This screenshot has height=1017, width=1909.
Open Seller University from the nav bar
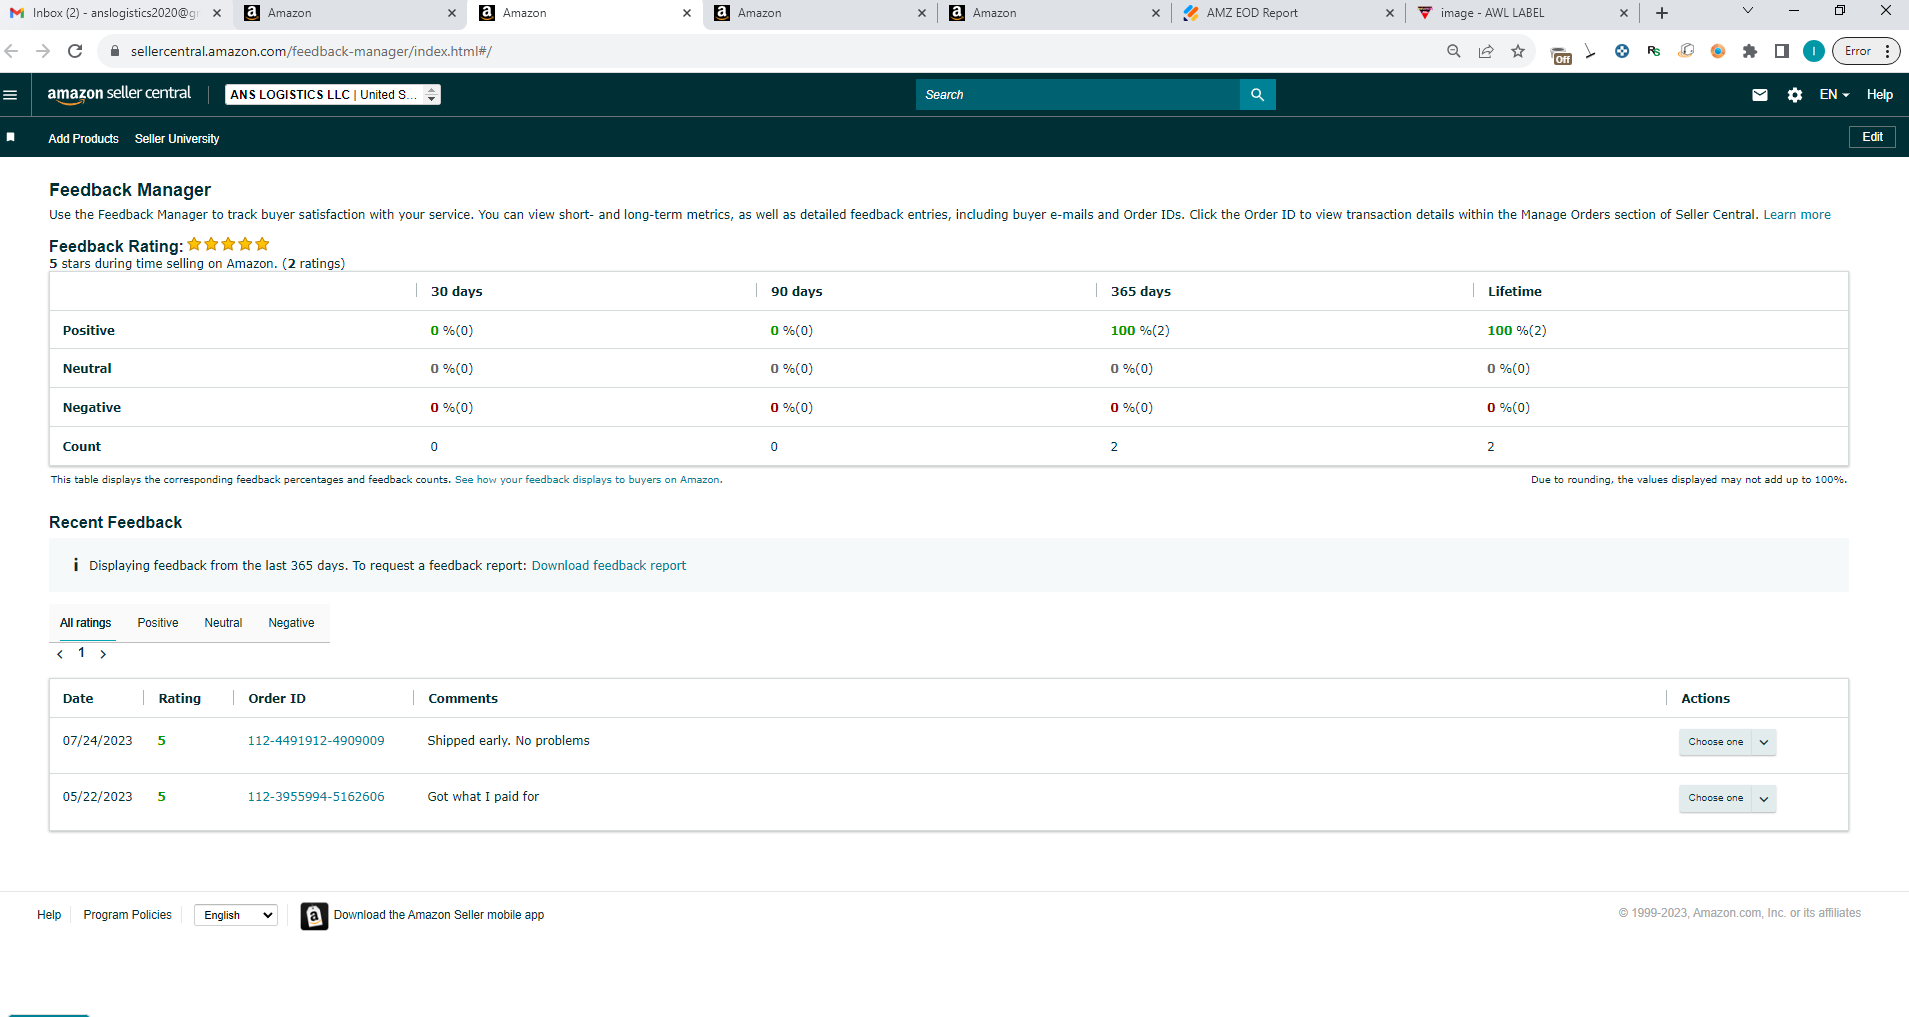(x=177, y=139)
